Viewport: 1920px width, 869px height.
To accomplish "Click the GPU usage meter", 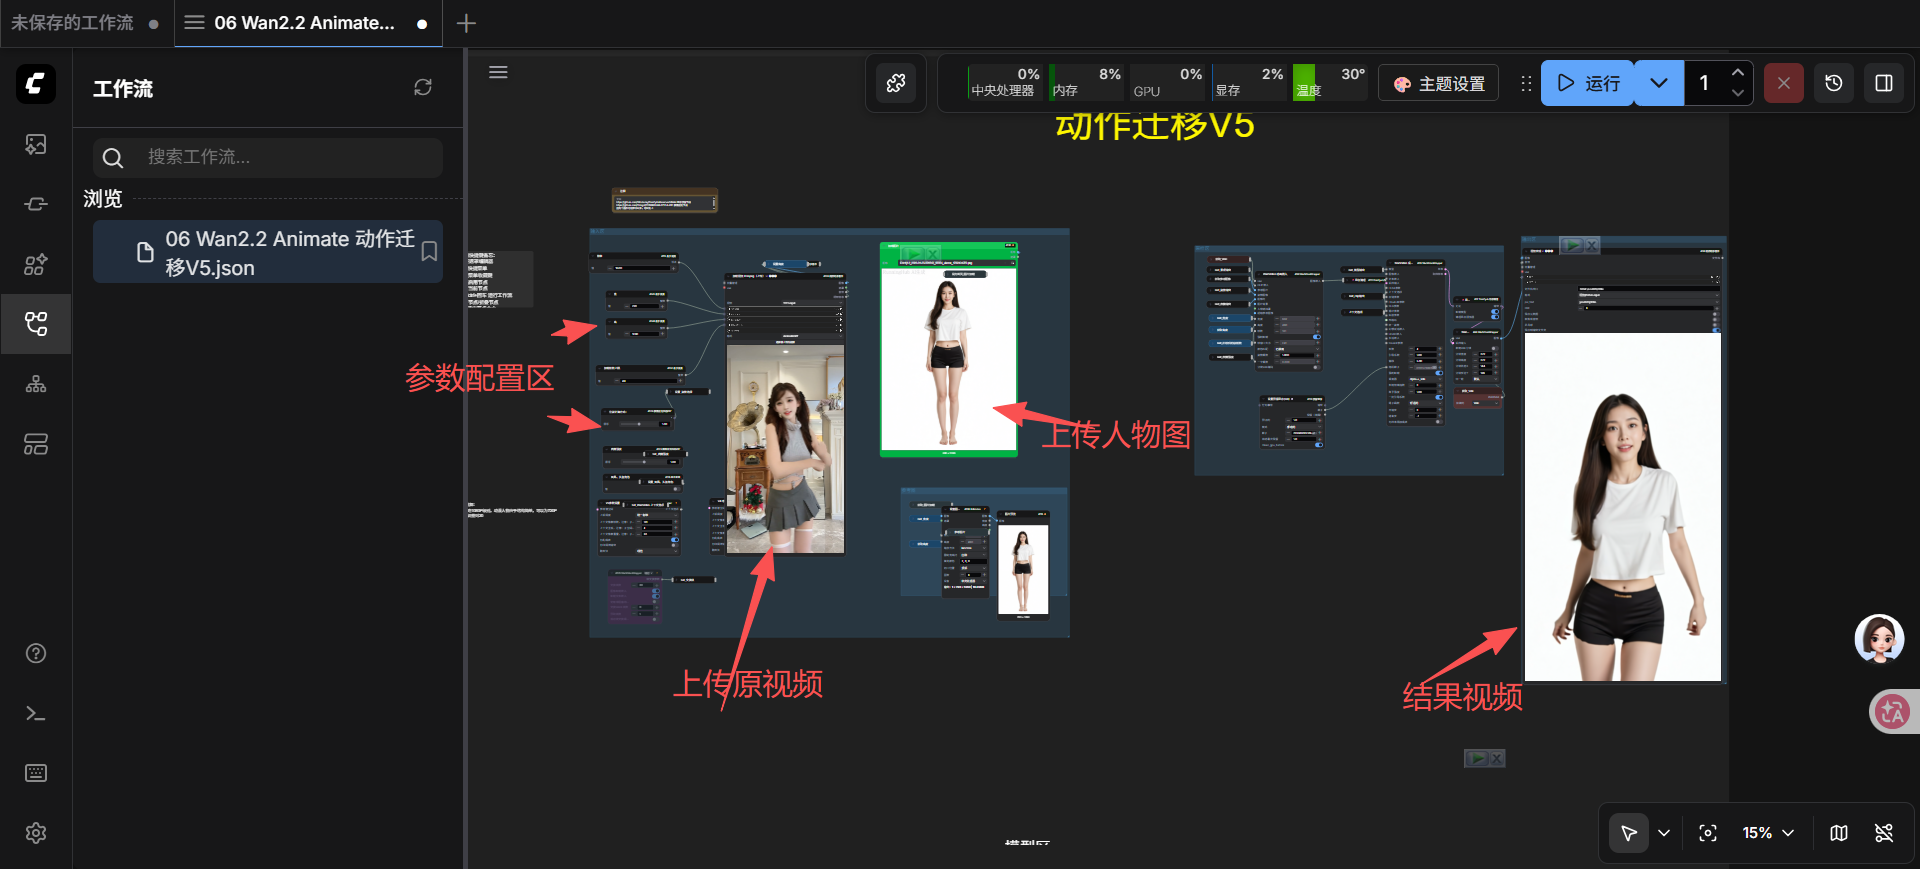I will (x=1168, y=83).
